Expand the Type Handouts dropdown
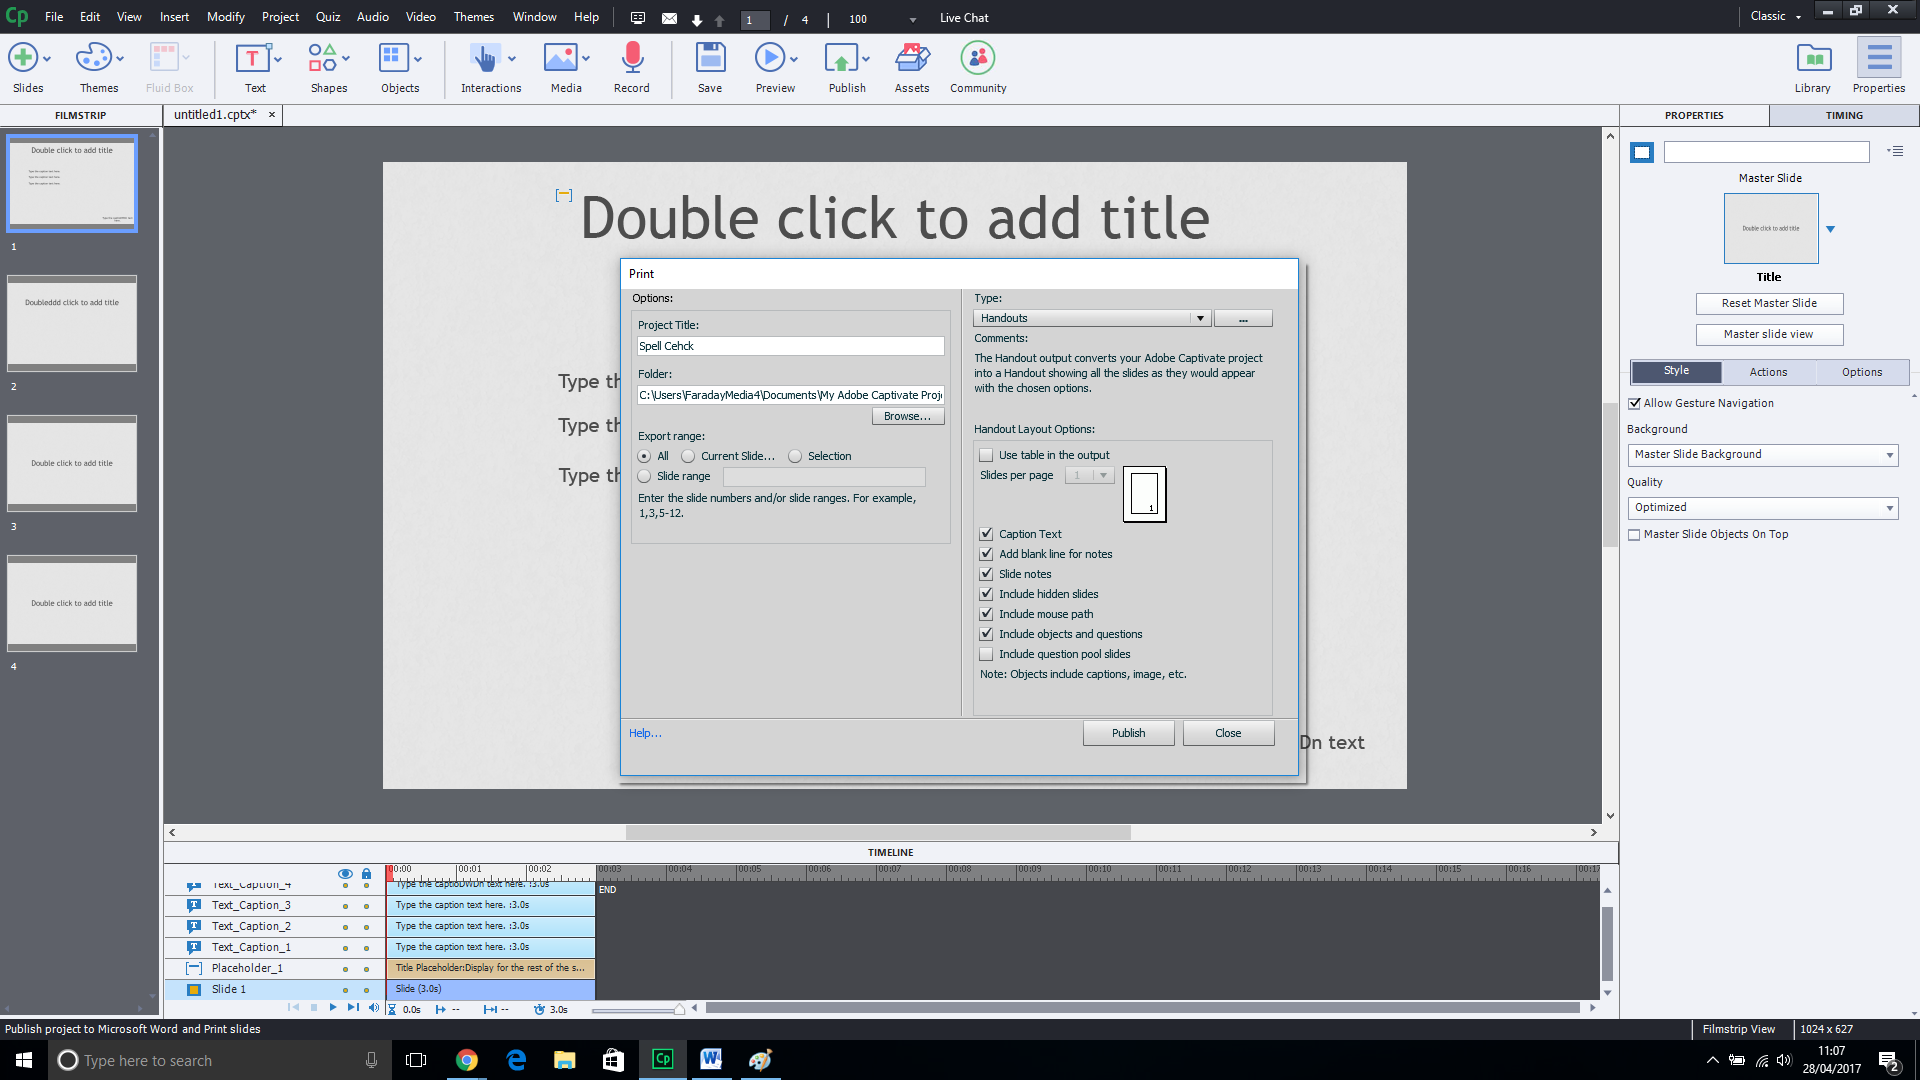This screenshot has width=1920, height=1080. pos(1199,318)
